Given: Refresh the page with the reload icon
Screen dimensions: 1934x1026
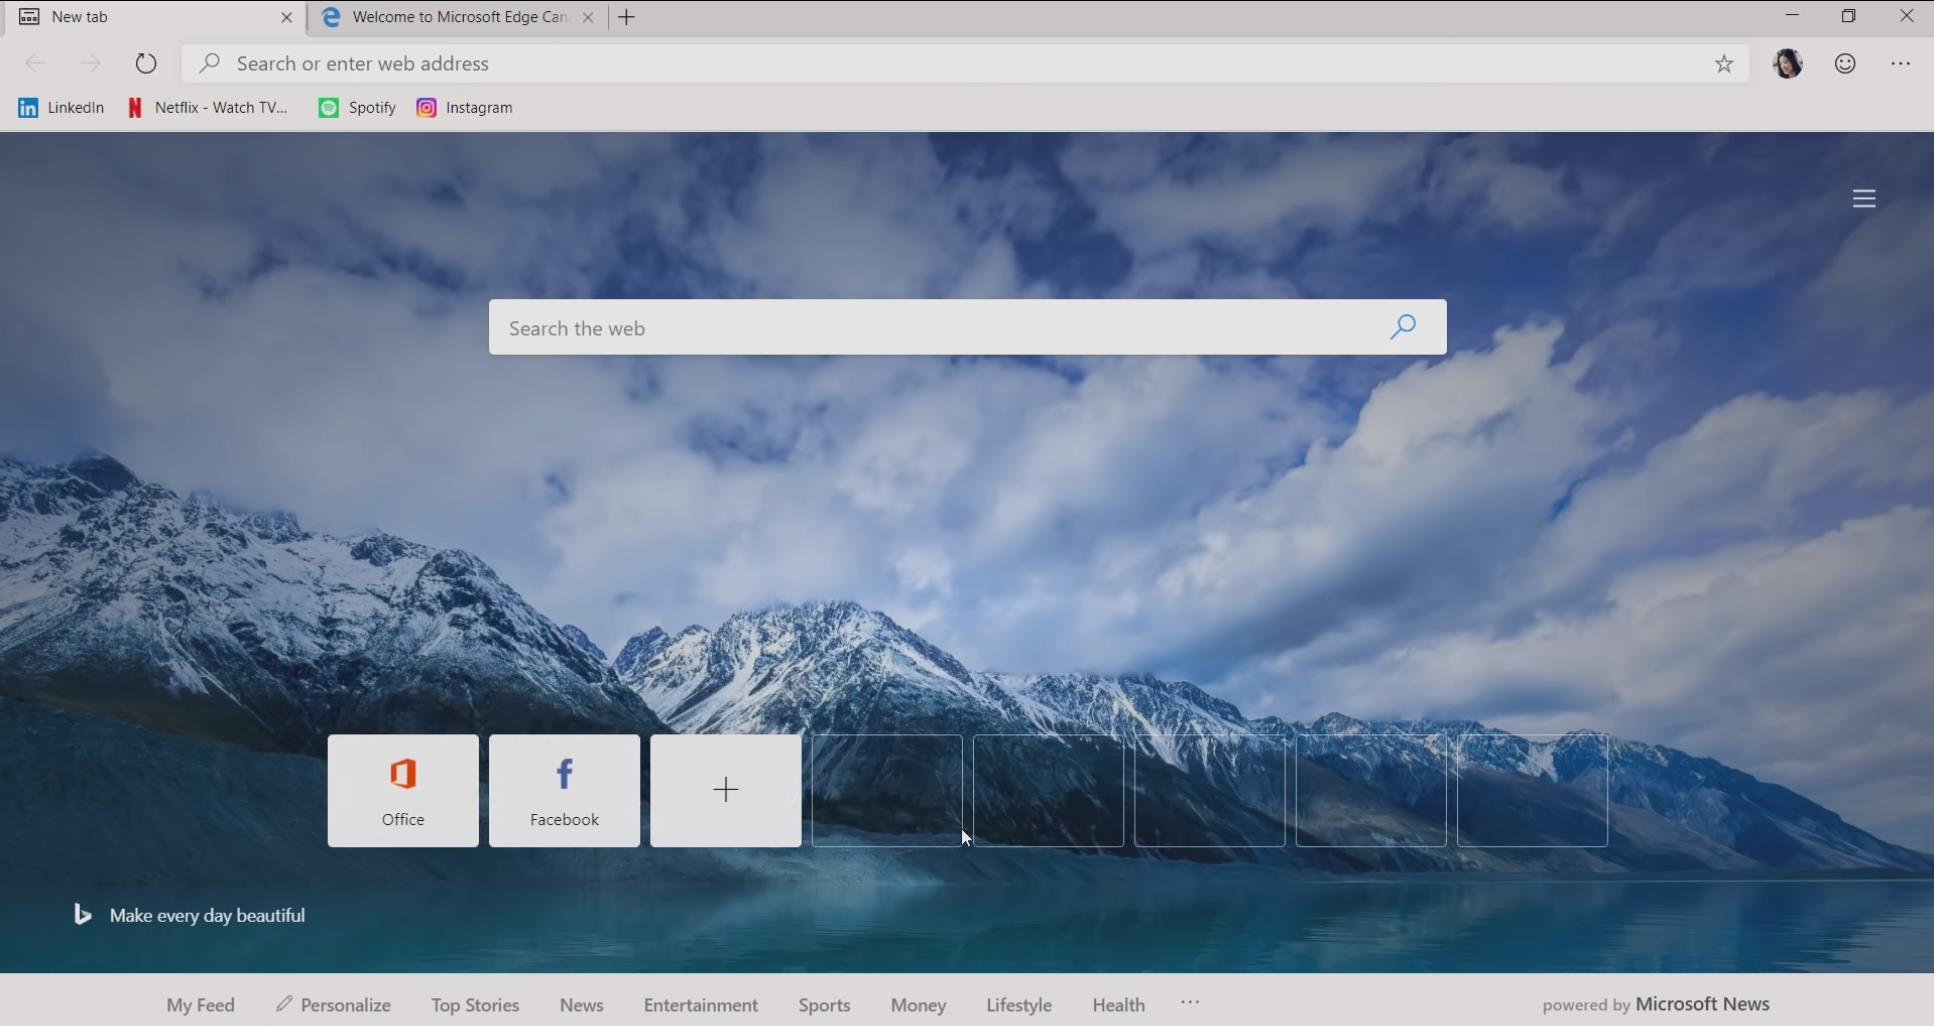Looking at the screenshot, I should [146, 63].
